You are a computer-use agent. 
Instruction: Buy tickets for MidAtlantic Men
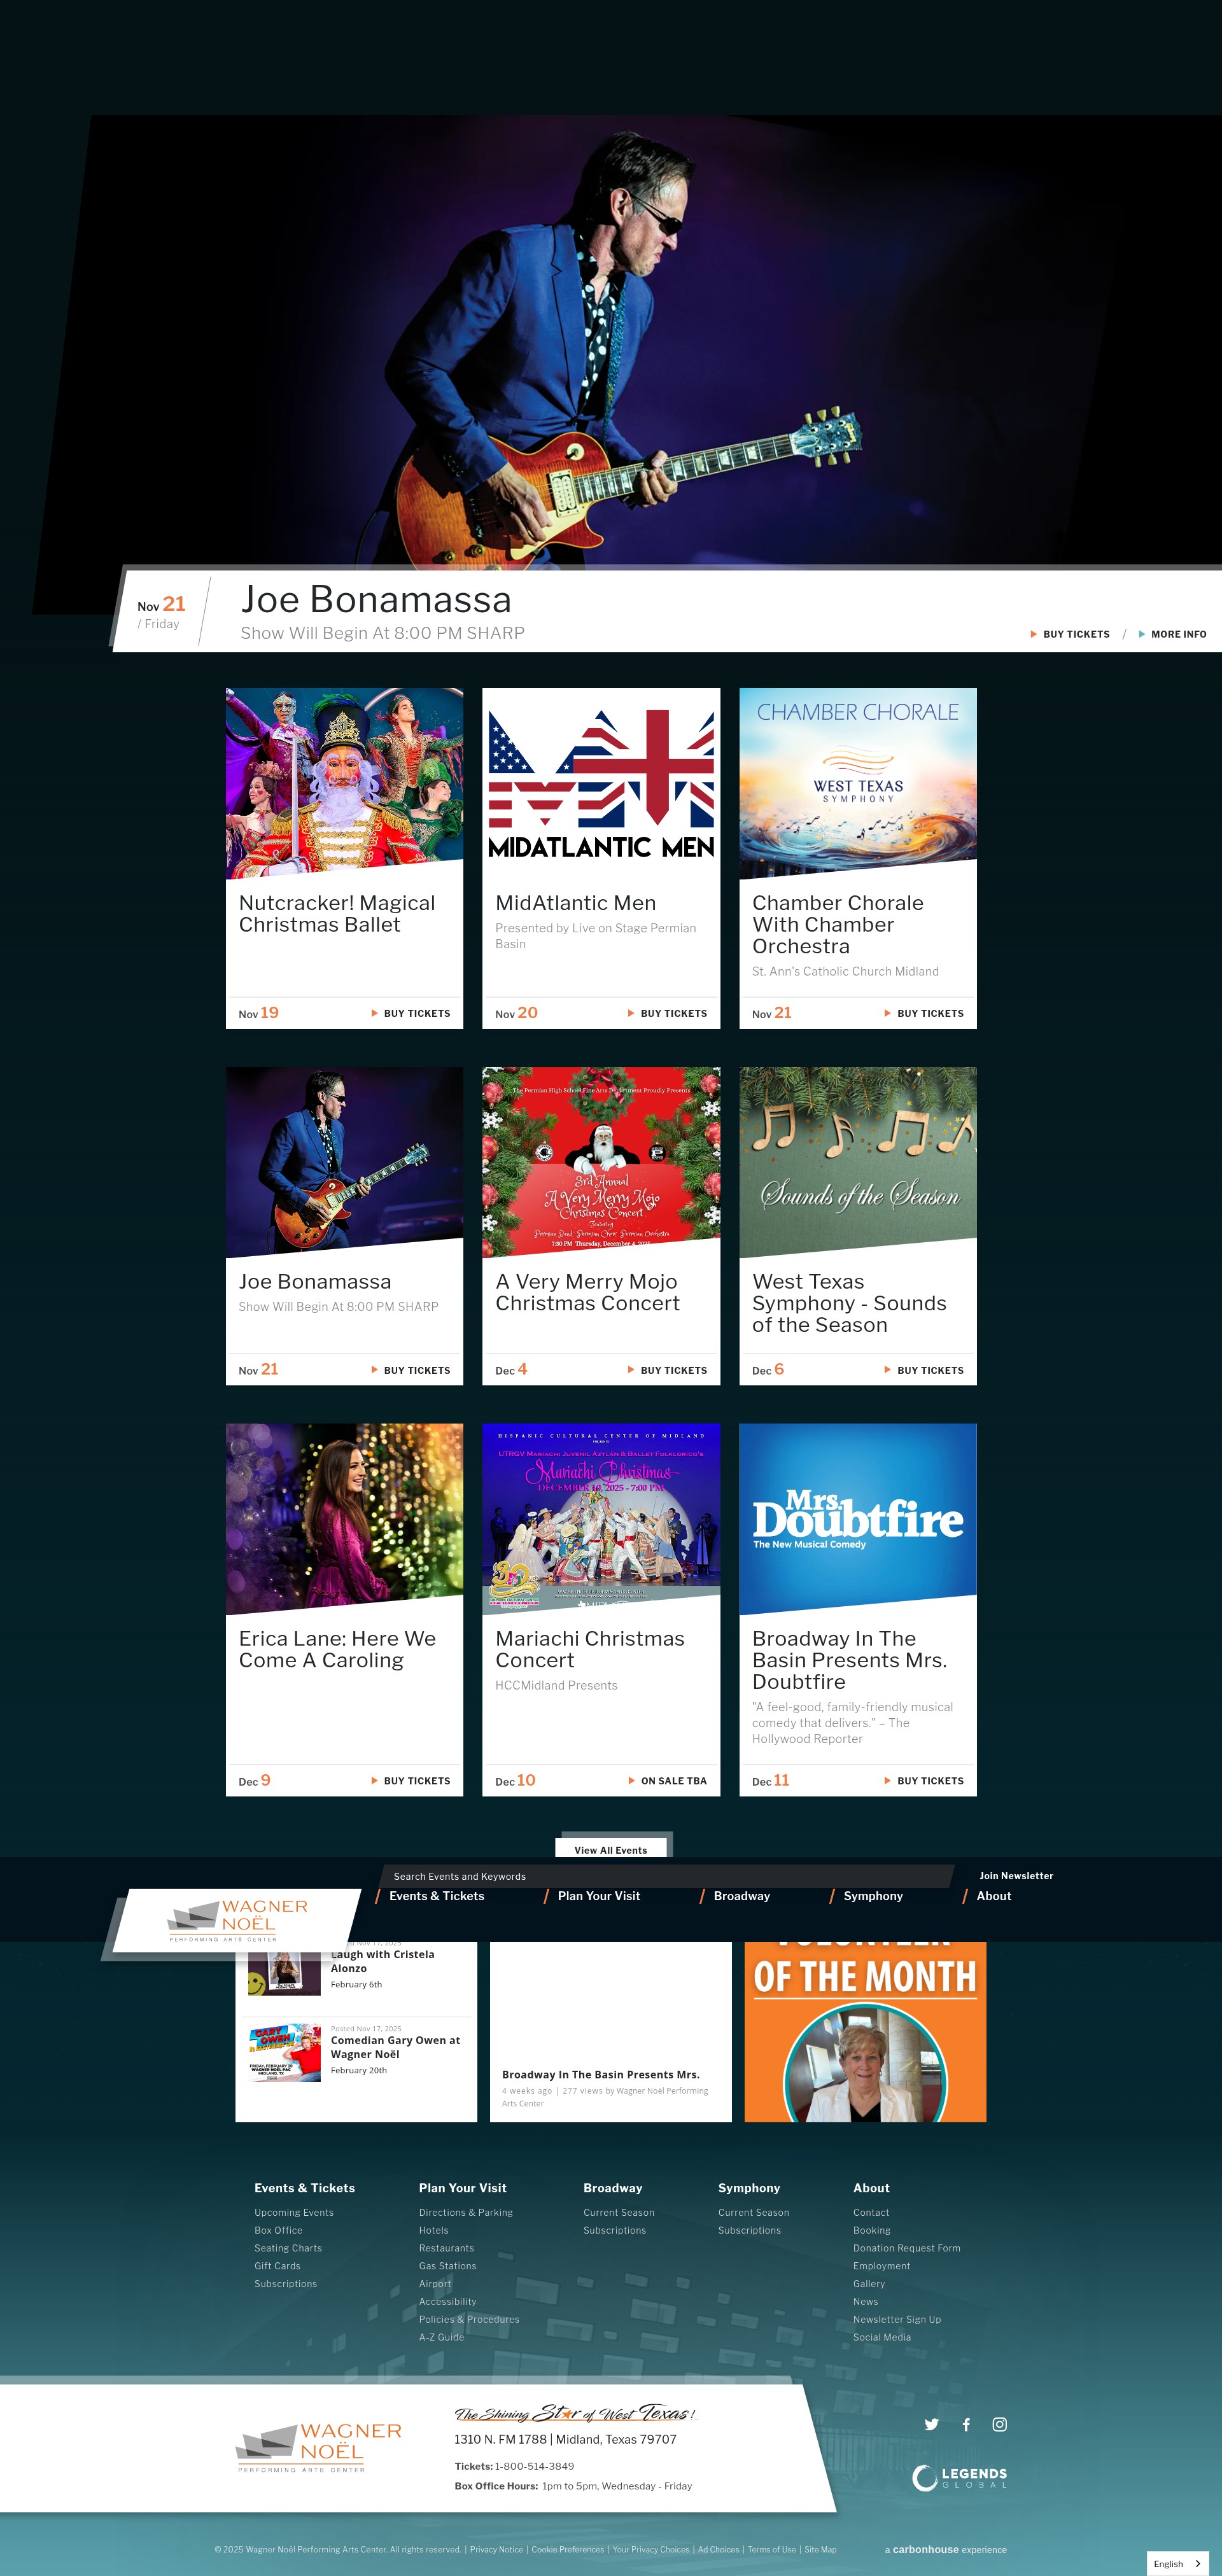pyautogui.click(x=667, y=1013)
